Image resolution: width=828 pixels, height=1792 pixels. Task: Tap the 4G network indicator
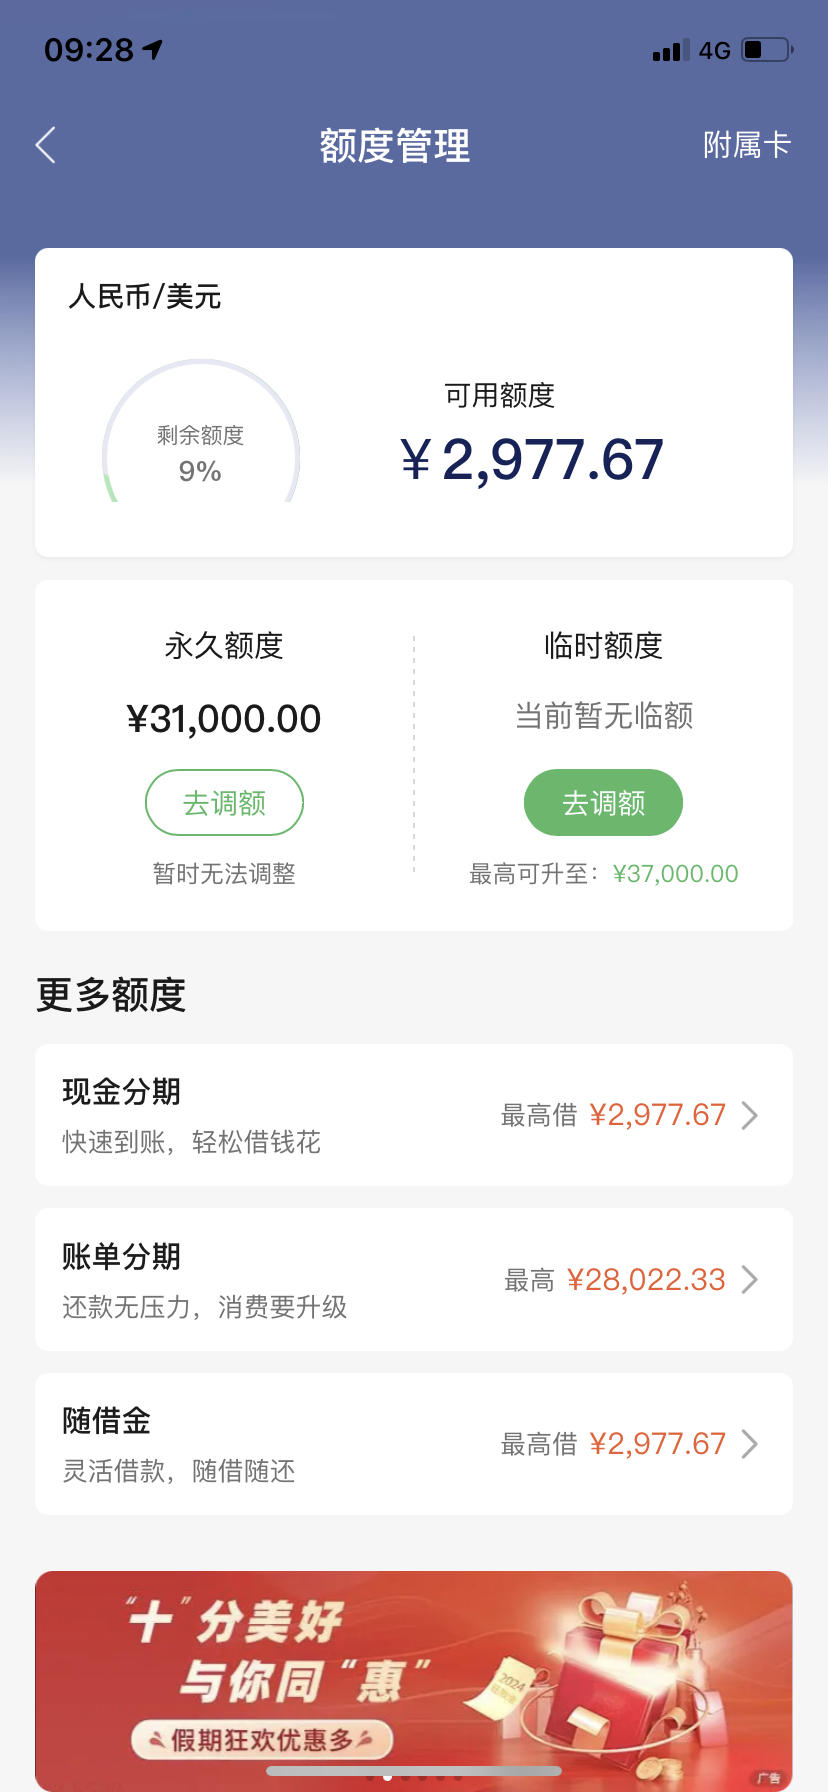coord(715,50)
